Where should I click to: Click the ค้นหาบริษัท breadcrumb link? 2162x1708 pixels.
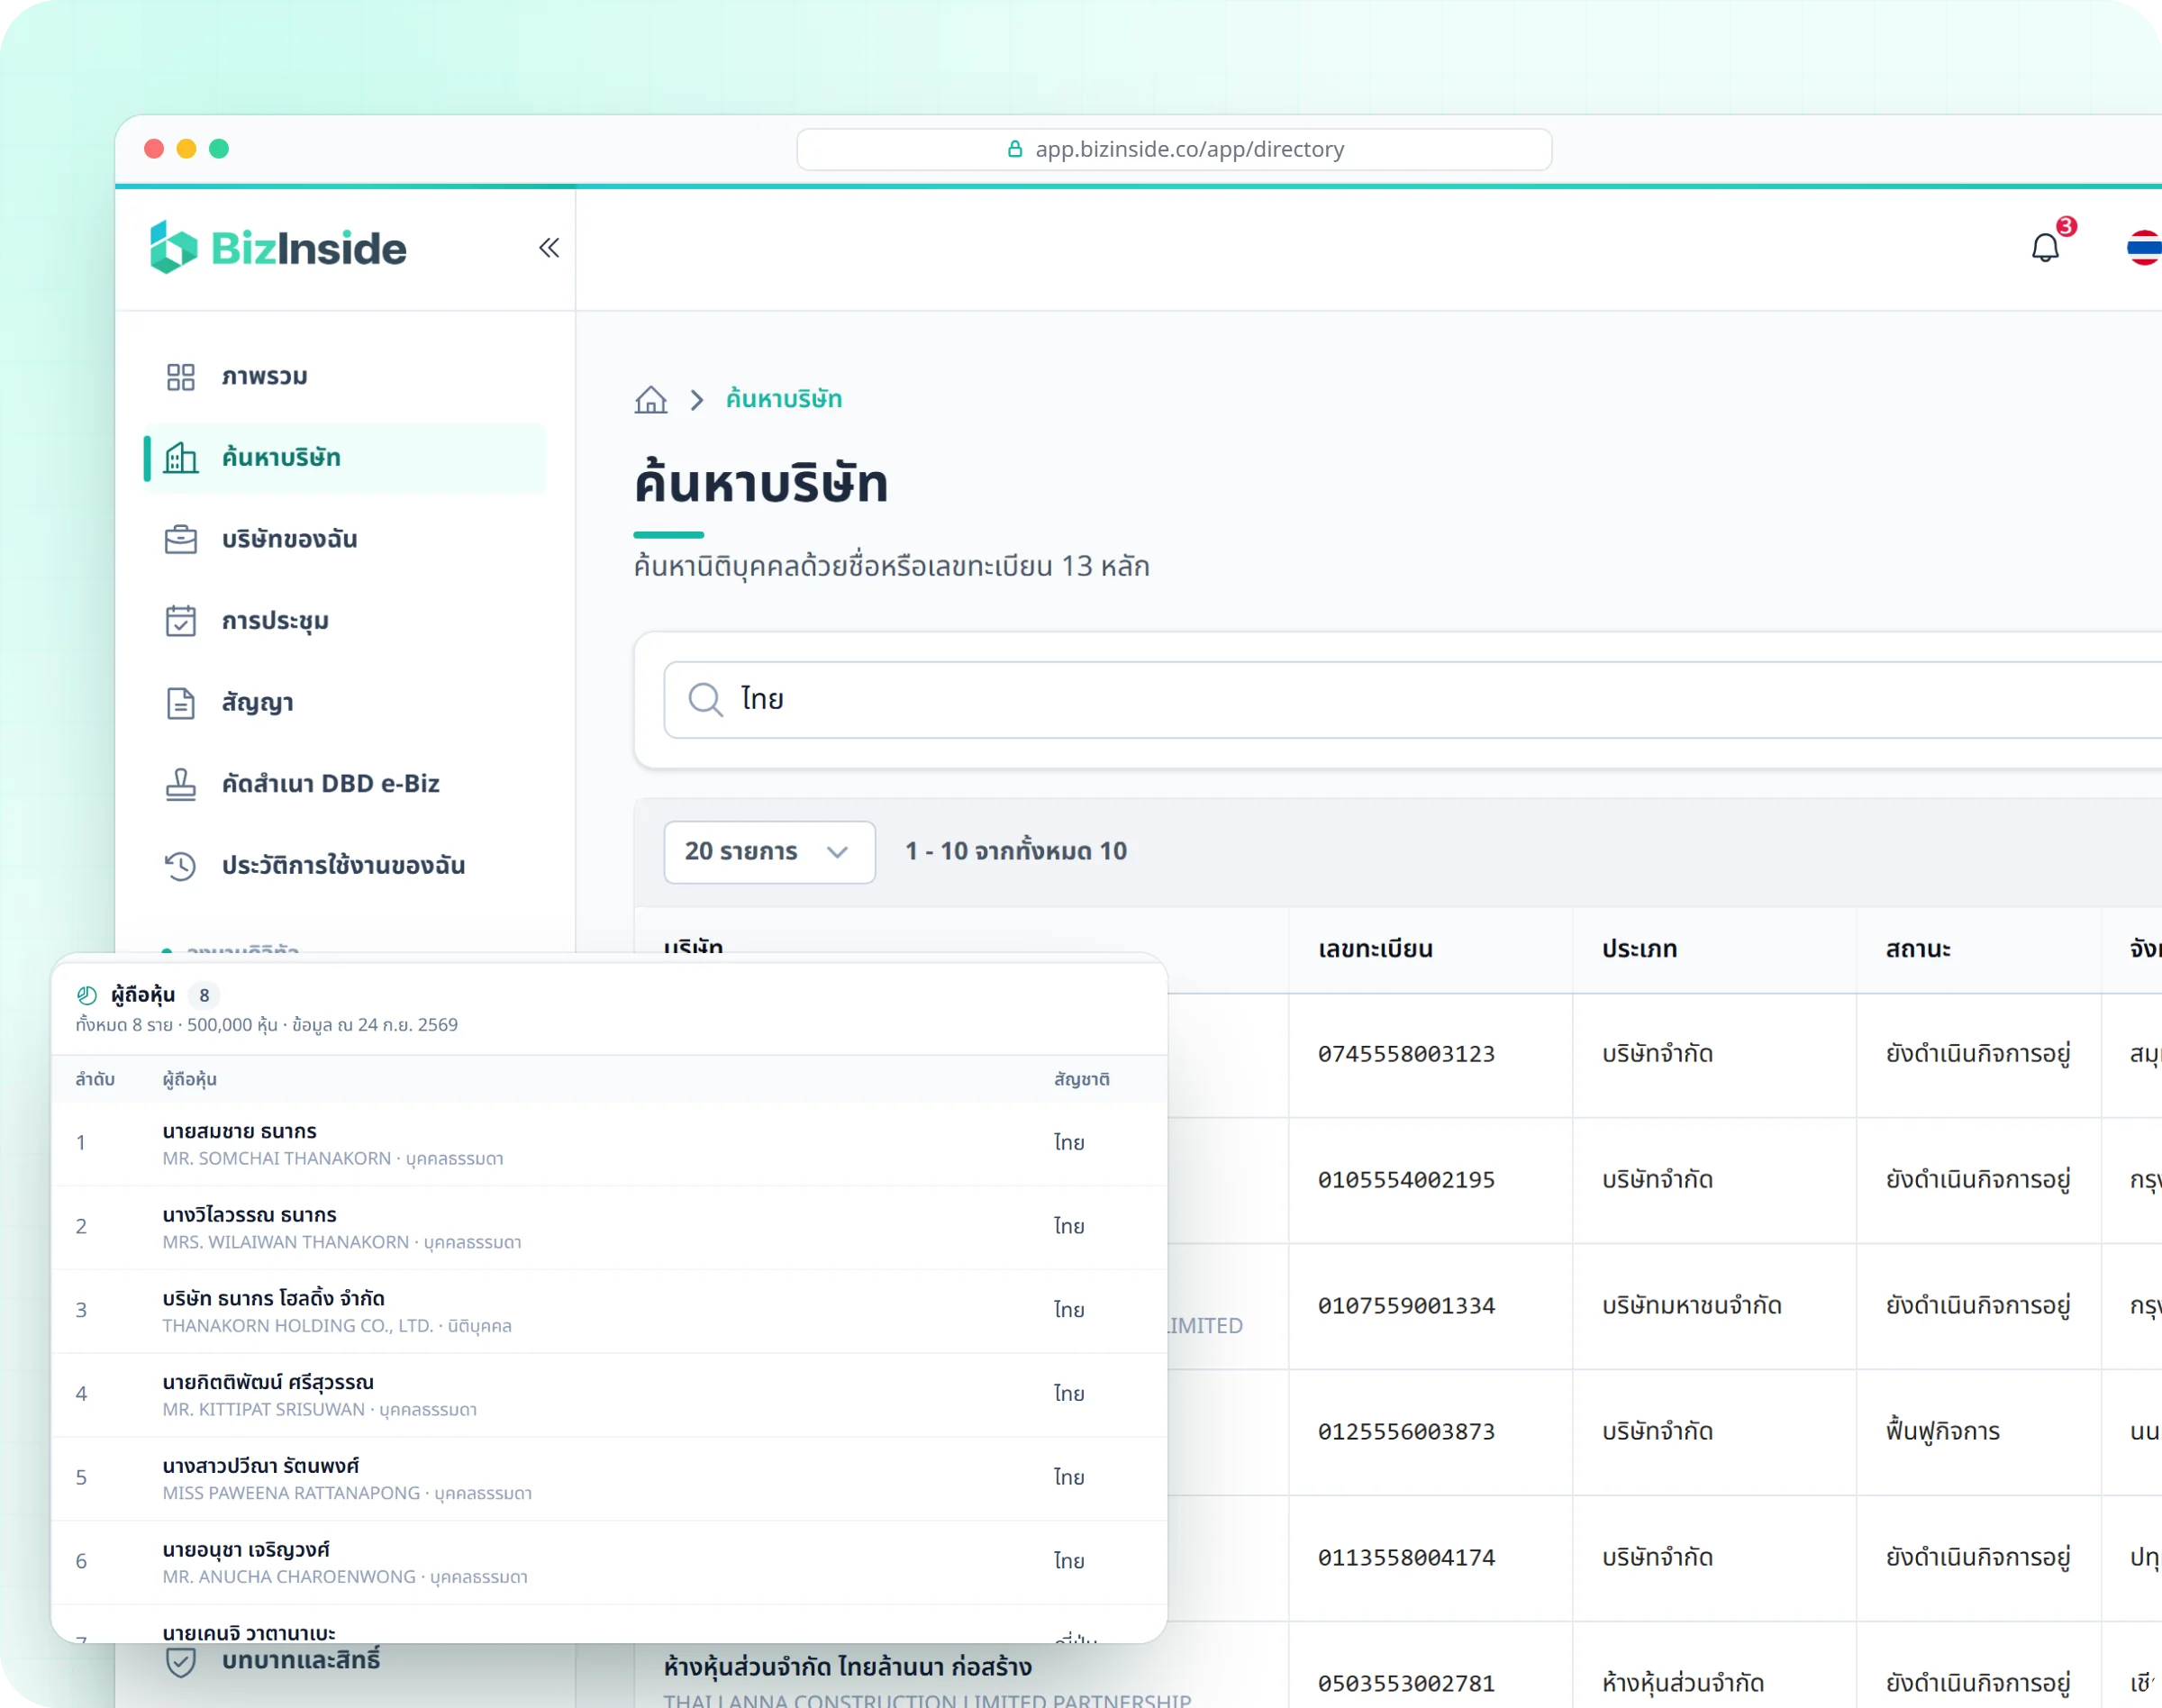784,399
